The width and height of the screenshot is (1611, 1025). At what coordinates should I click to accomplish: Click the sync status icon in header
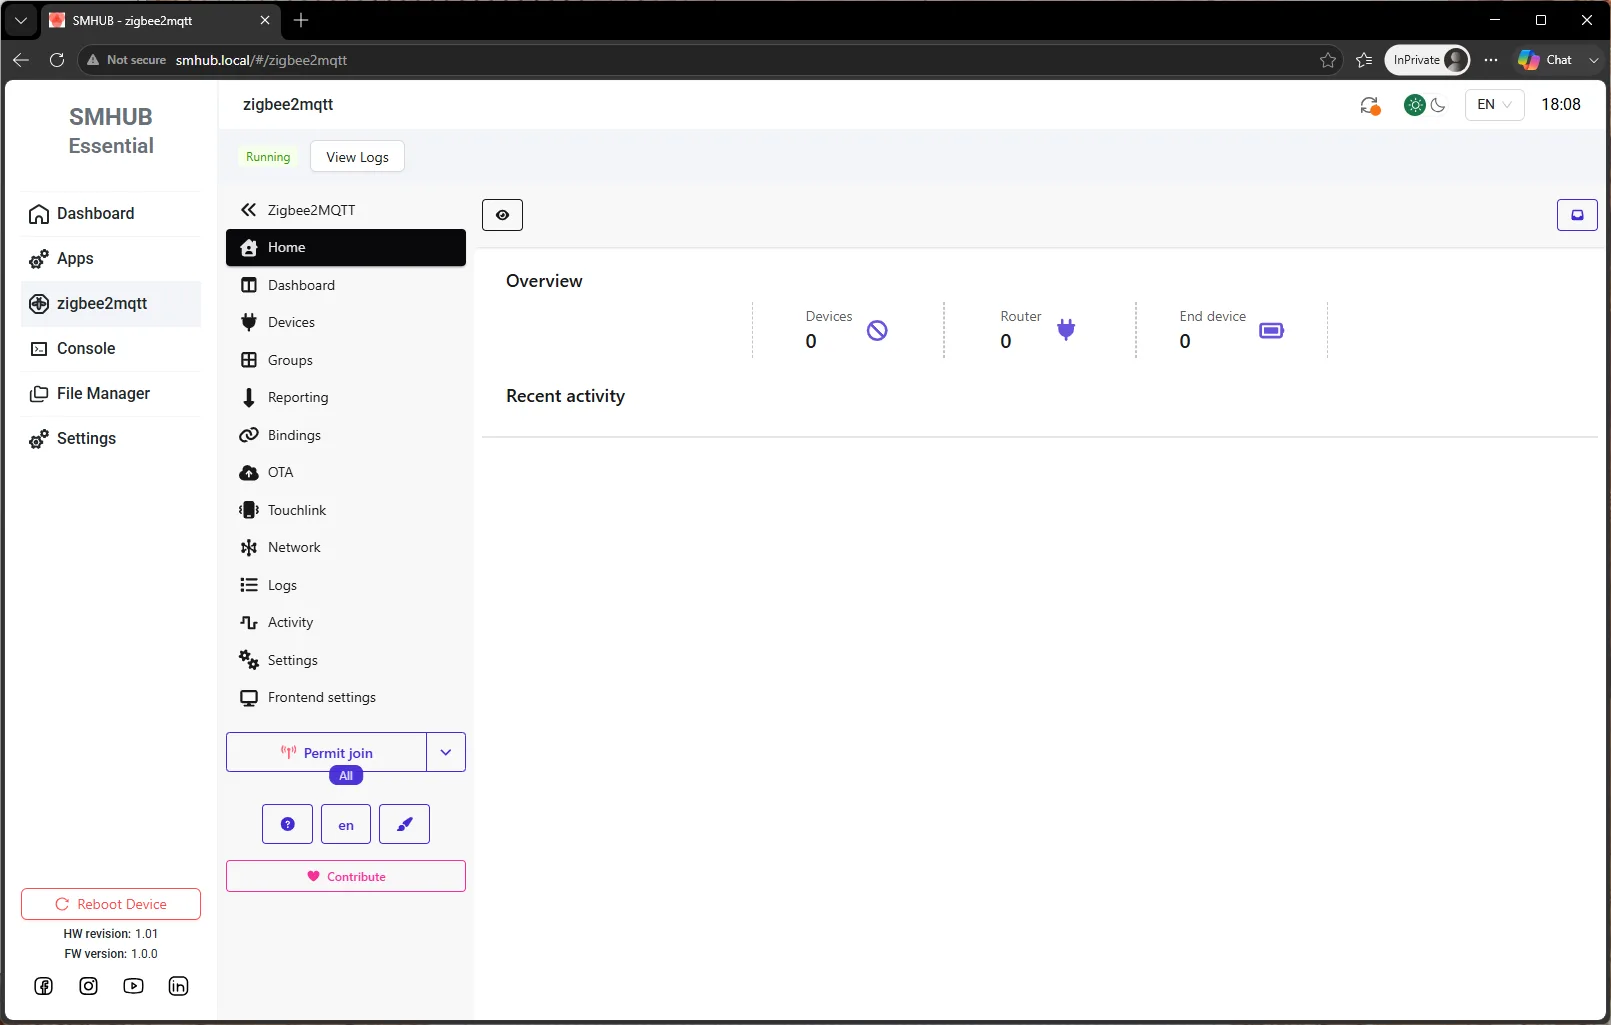pyautogui.click(x=1370, y=105)
